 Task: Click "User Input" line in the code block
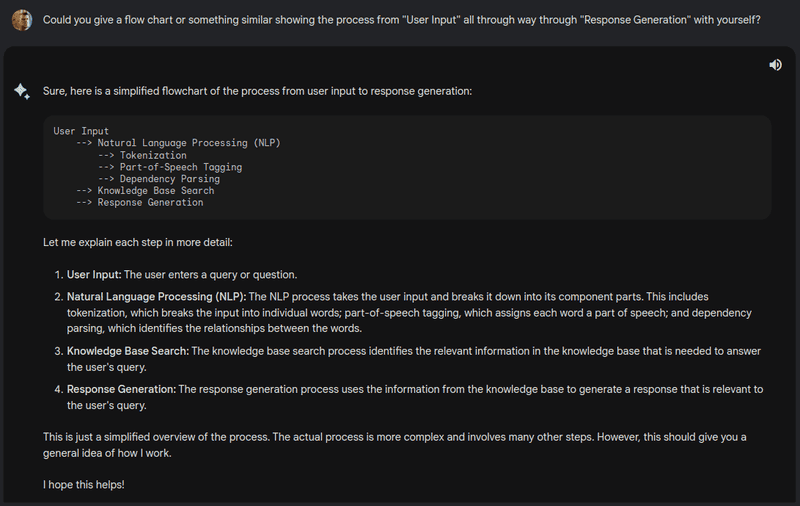(x=81, y=131)
